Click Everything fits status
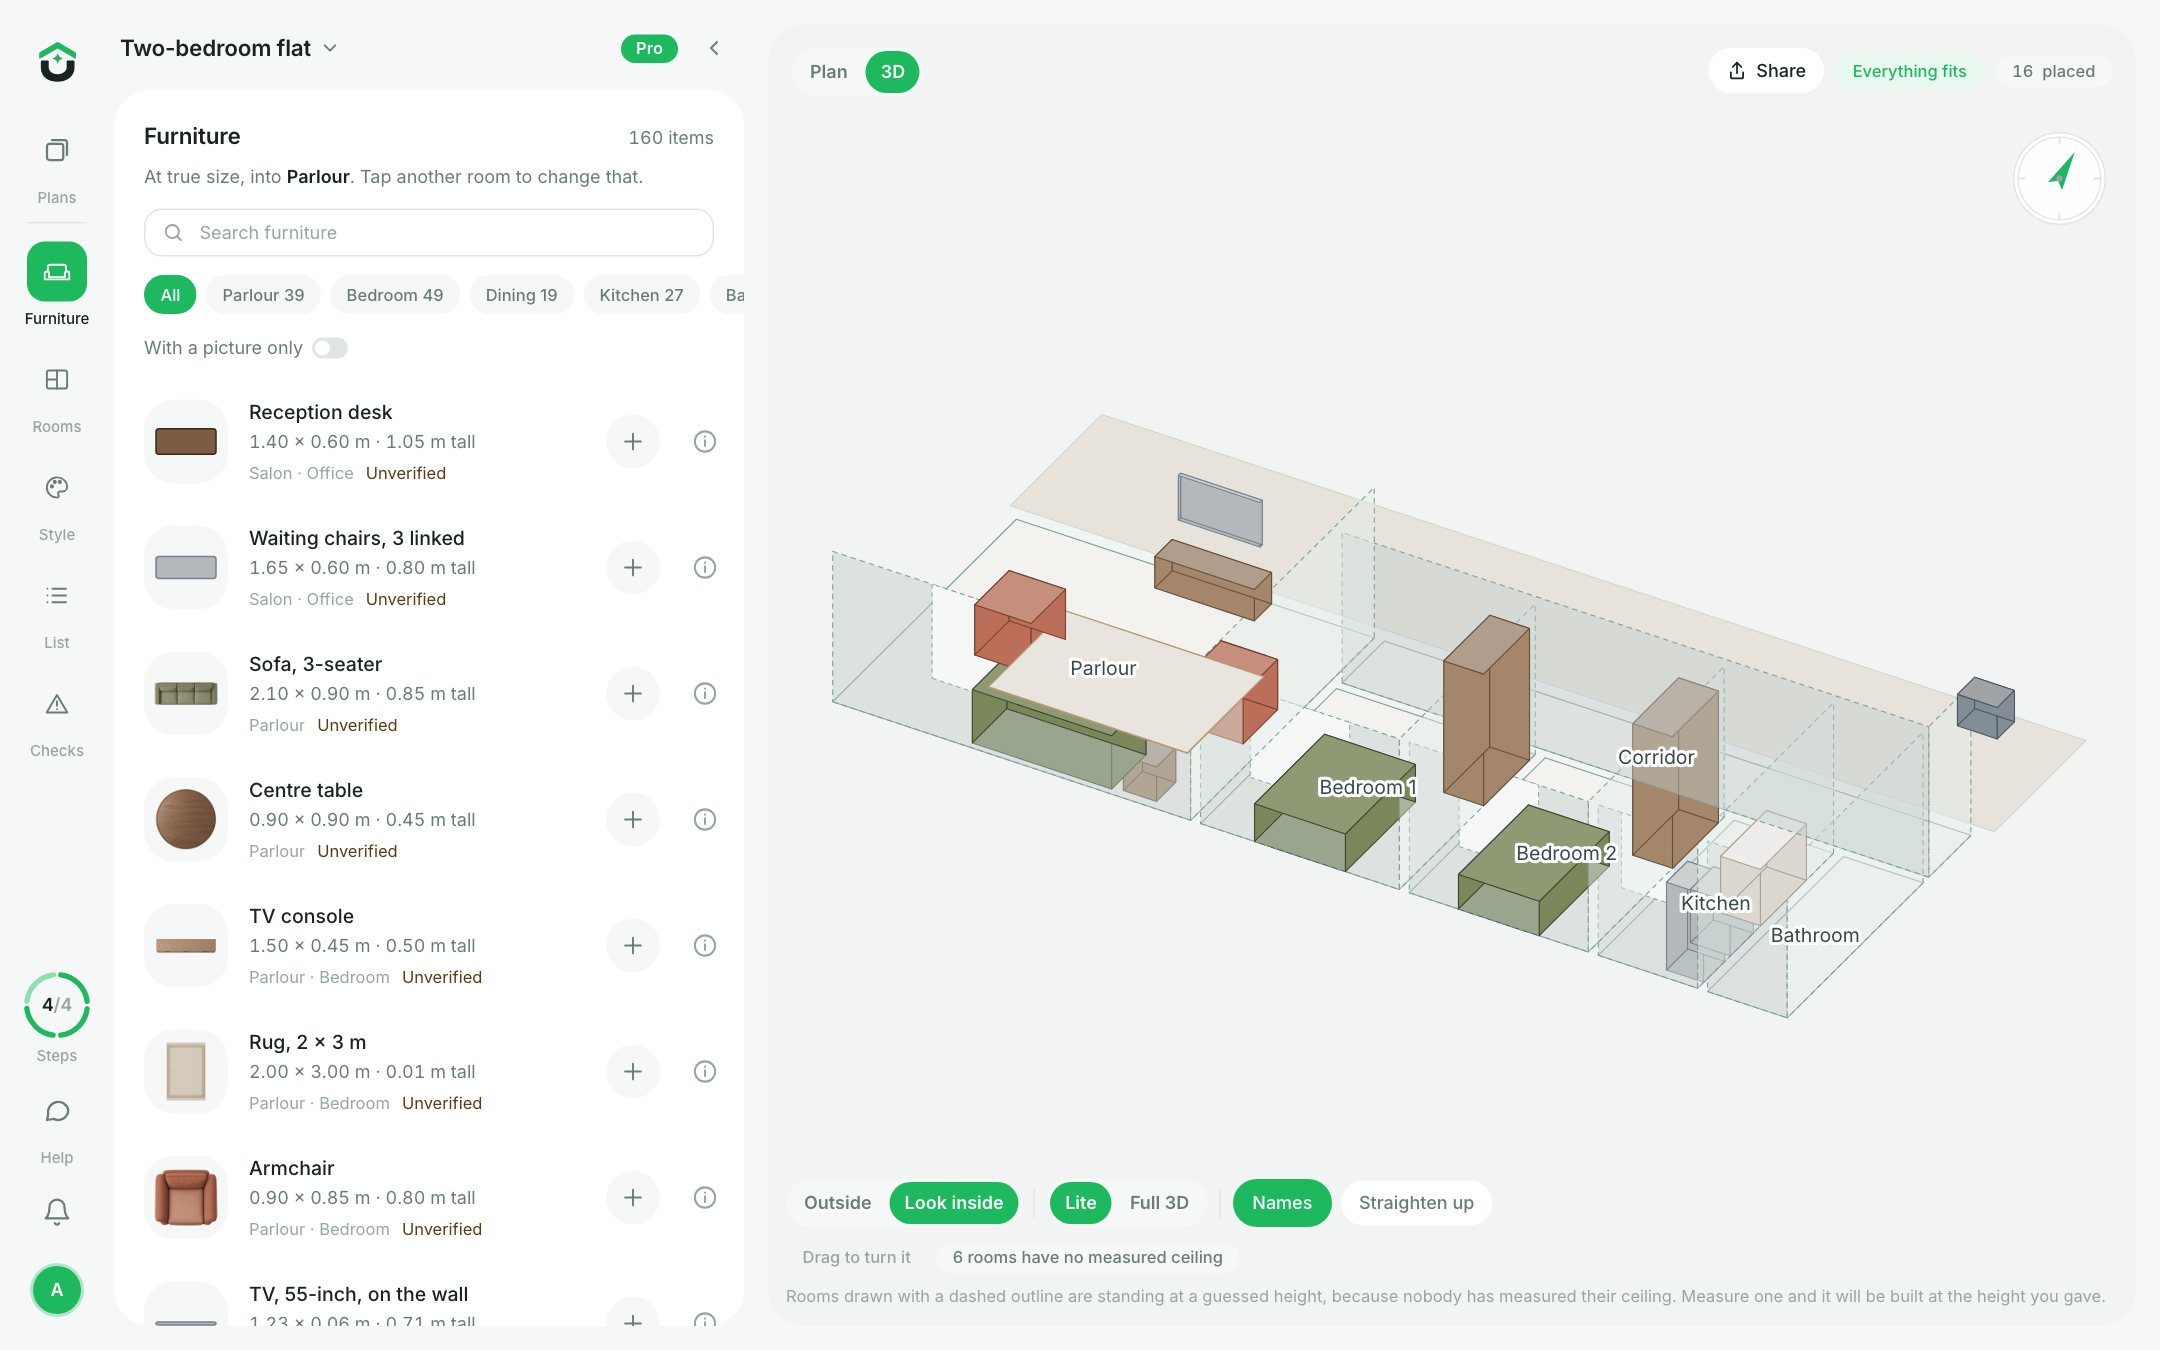This screenshot has height=1350, width=2160. tap(1909, 71)
